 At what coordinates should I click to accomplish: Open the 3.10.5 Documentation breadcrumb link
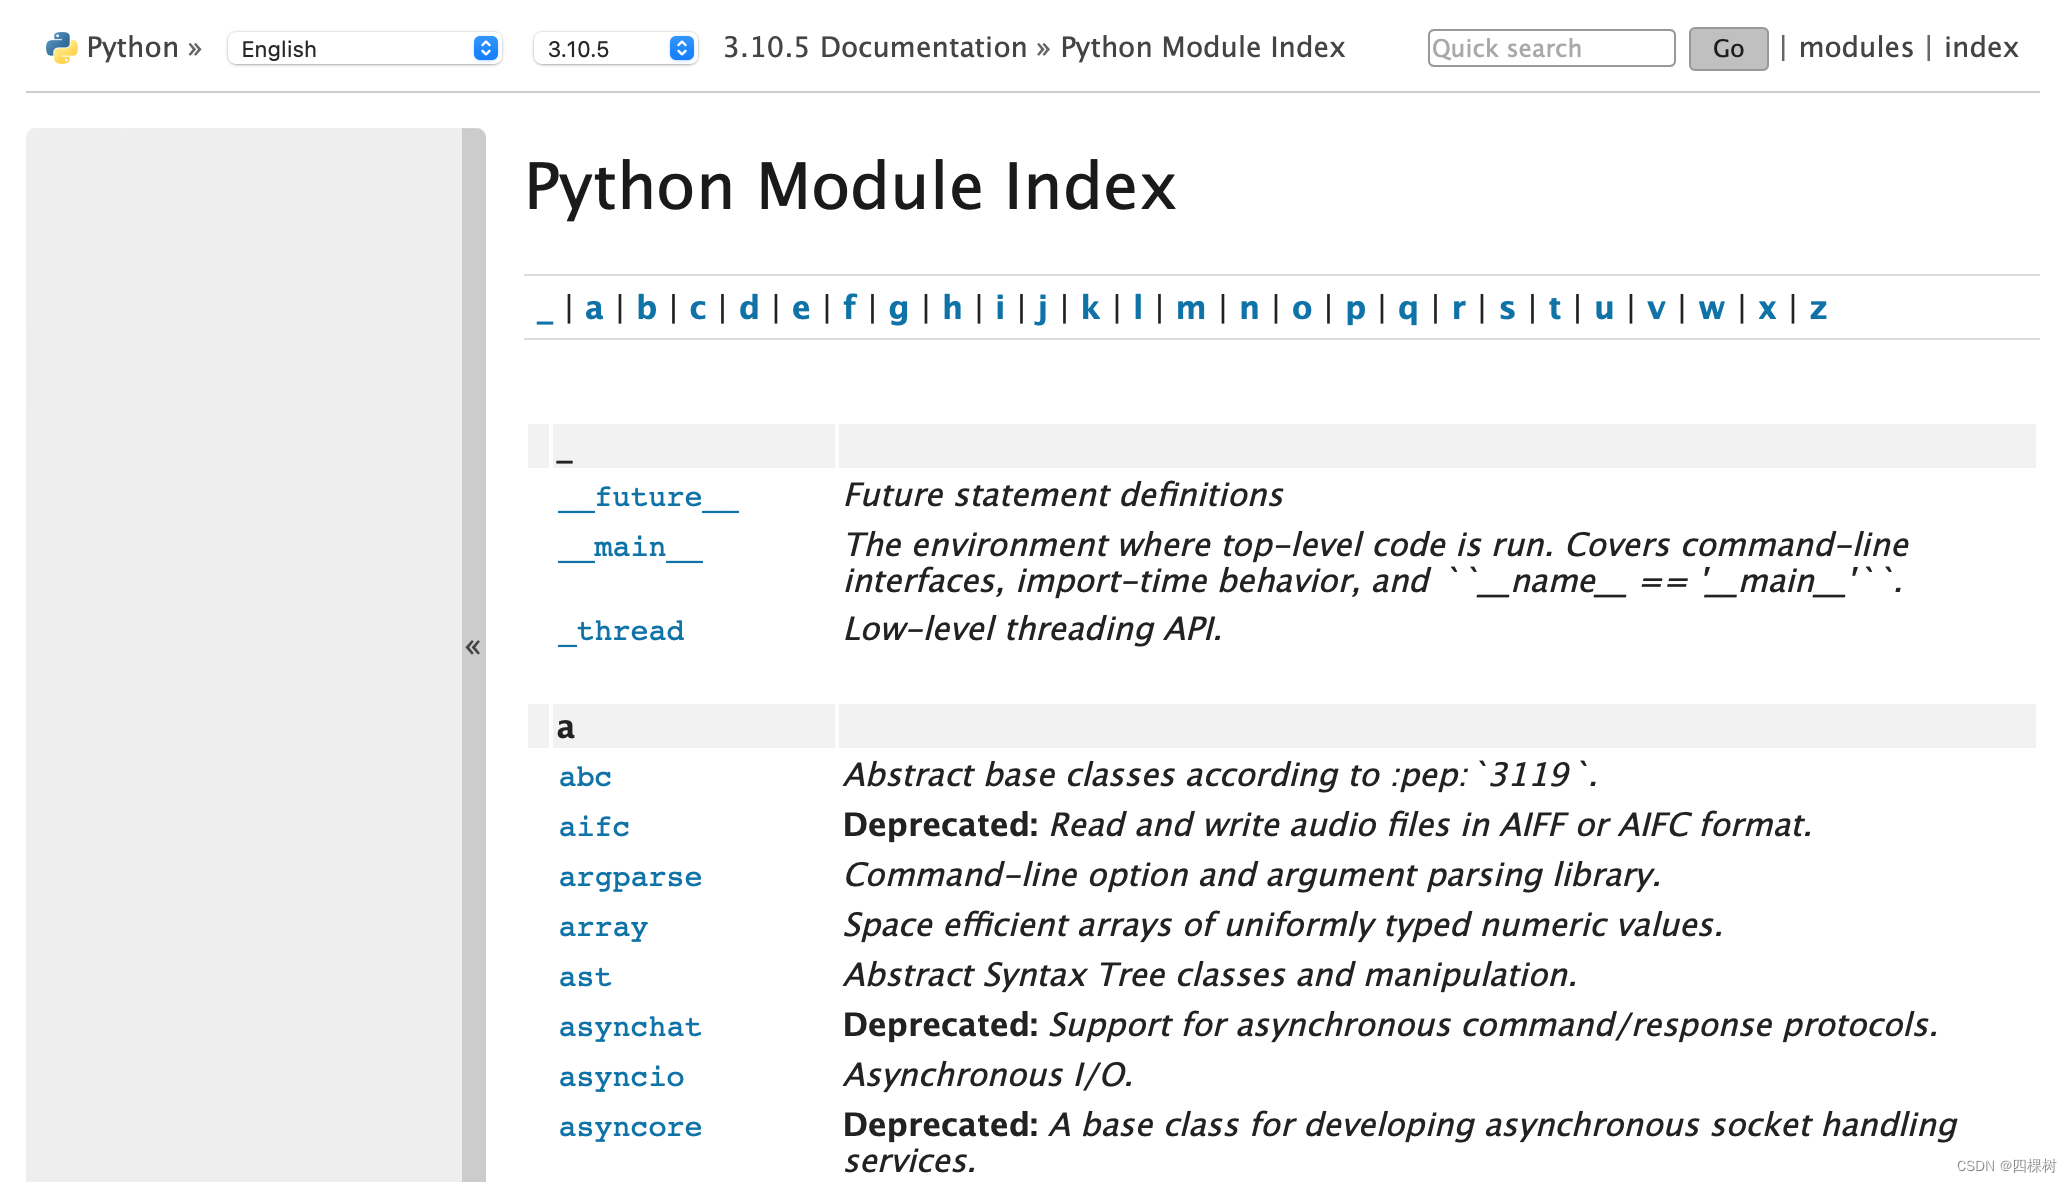coord(875,47)
